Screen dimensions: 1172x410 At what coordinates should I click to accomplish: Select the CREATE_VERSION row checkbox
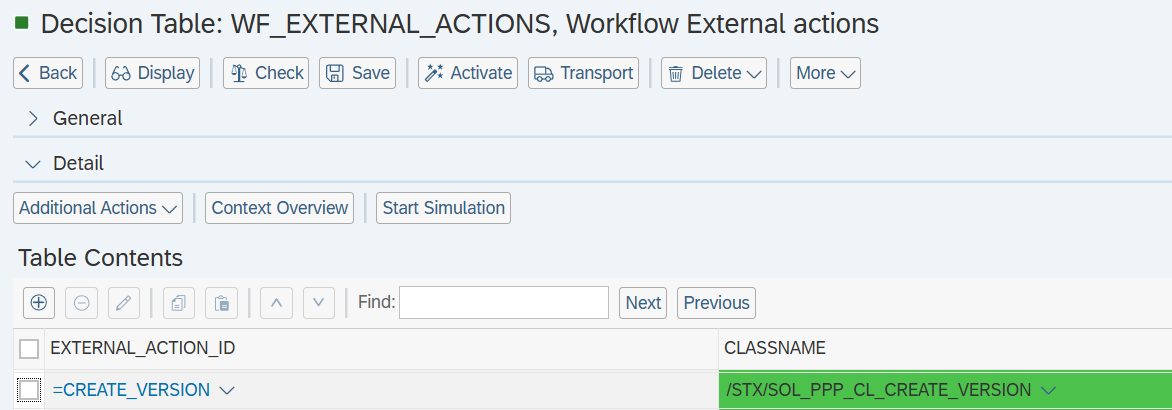click(29, 390)
